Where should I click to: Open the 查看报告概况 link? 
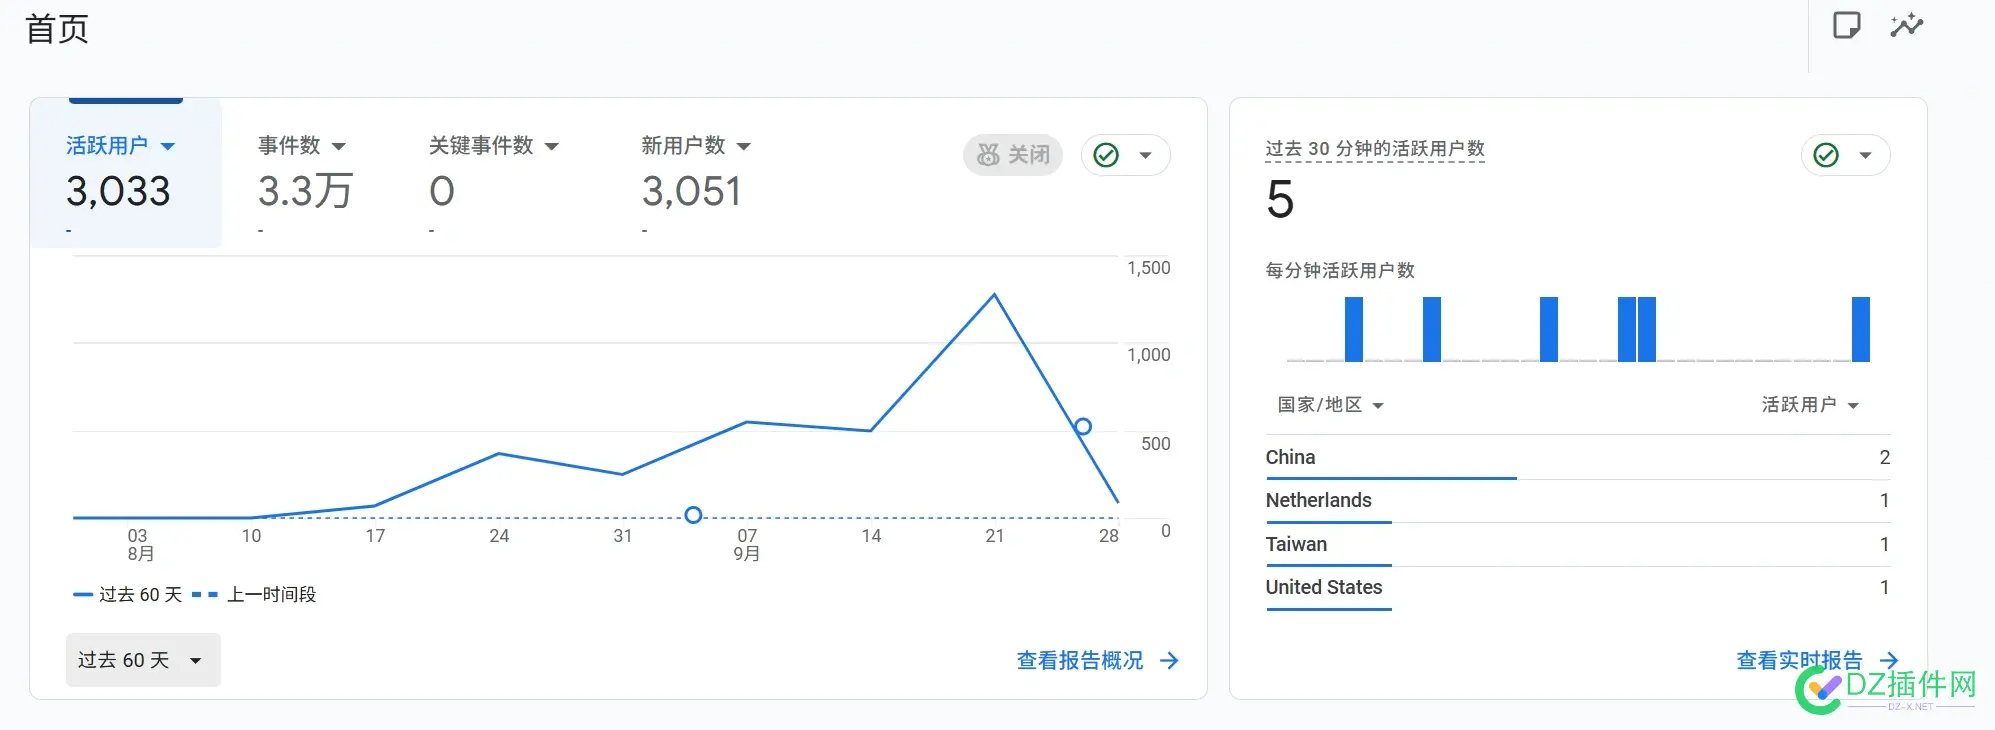(x=1080, y=660)
